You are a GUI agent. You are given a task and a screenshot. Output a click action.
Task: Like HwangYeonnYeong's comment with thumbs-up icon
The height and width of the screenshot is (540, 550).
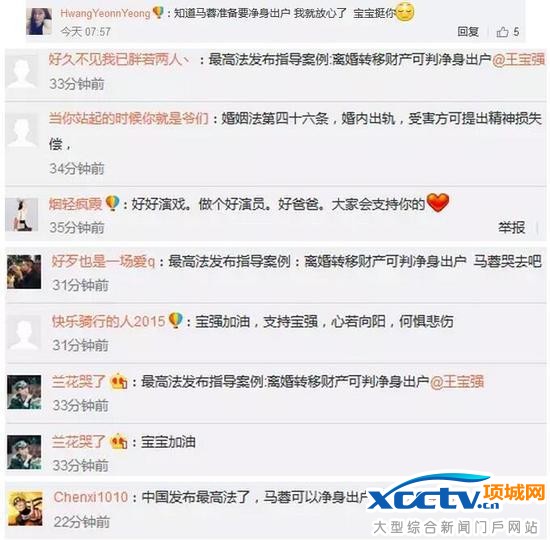[503, 32]
